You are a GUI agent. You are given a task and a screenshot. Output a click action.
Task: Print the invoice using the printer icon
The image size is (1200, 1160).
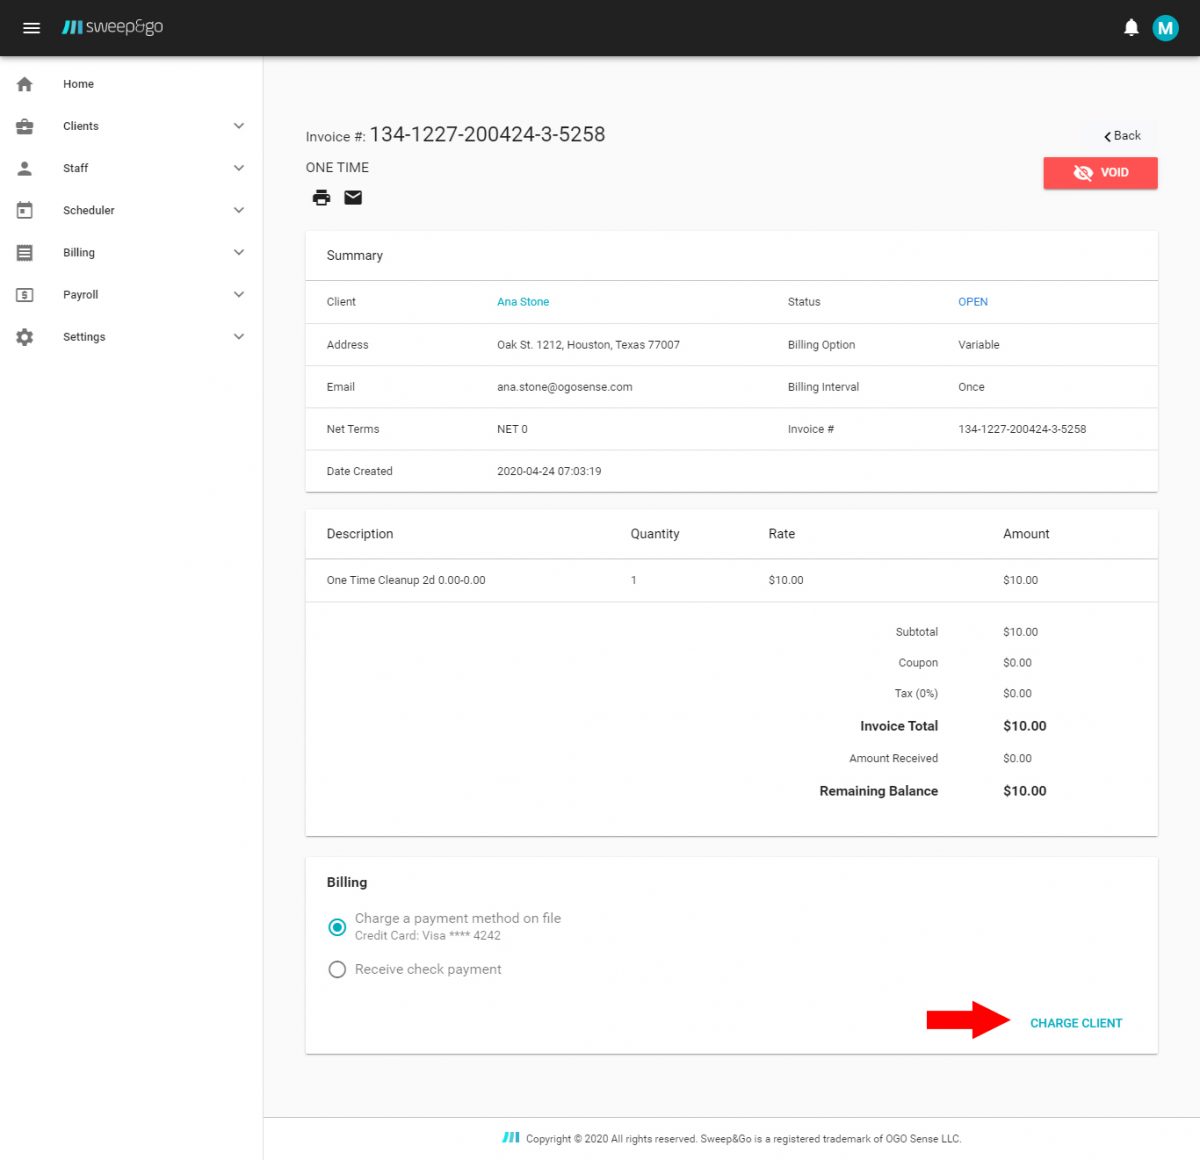pyautogui.click(x=321, y=197)
